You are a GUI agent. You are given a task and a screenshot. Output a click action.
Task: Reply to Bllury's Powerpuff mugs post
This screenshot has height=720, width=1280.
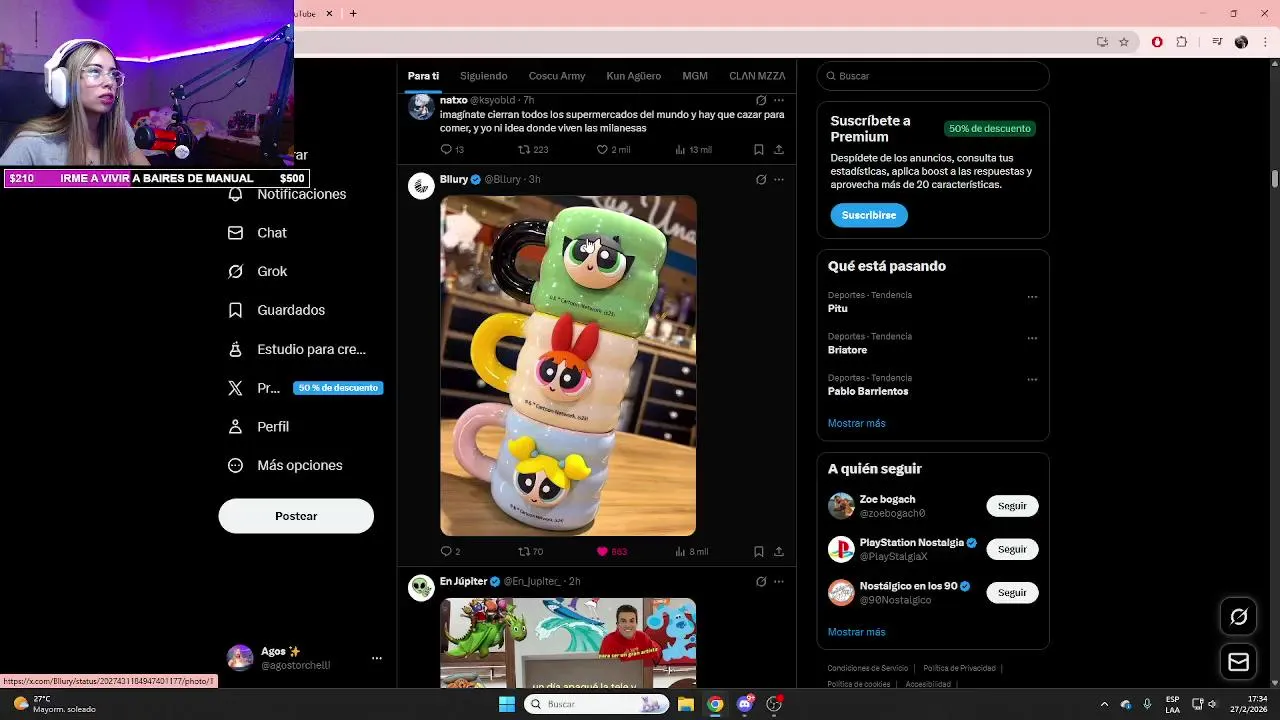point(446,551)
